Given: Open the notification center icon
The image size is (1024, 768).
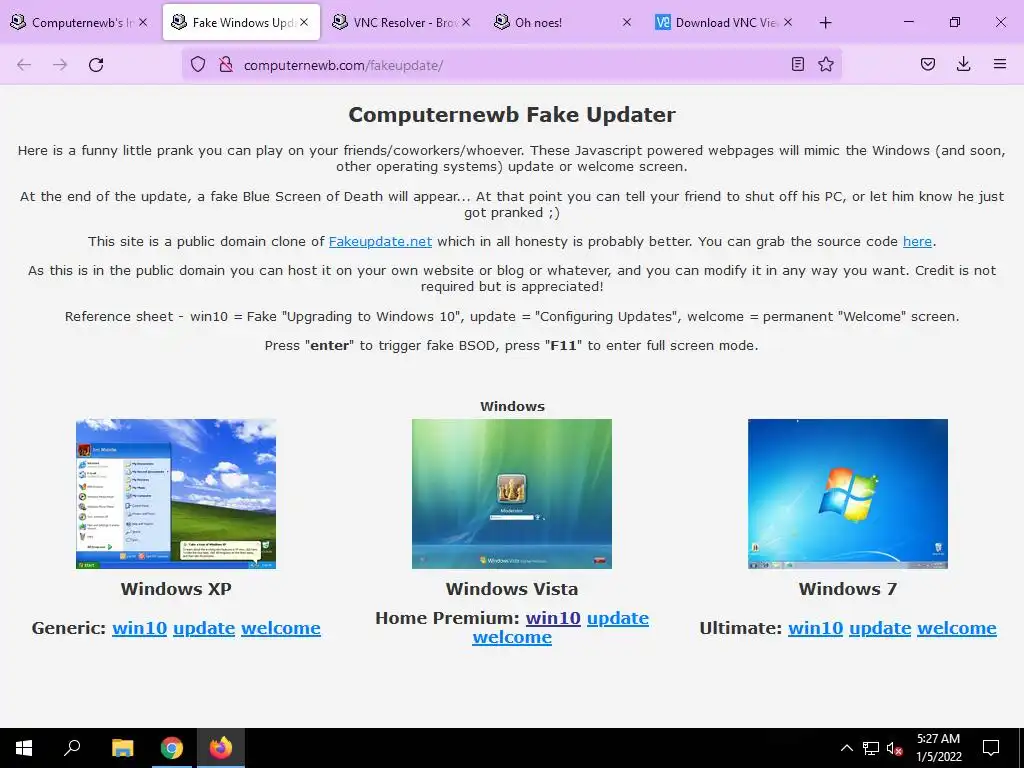Looking at the screenshot, I should tap(991, 748).
